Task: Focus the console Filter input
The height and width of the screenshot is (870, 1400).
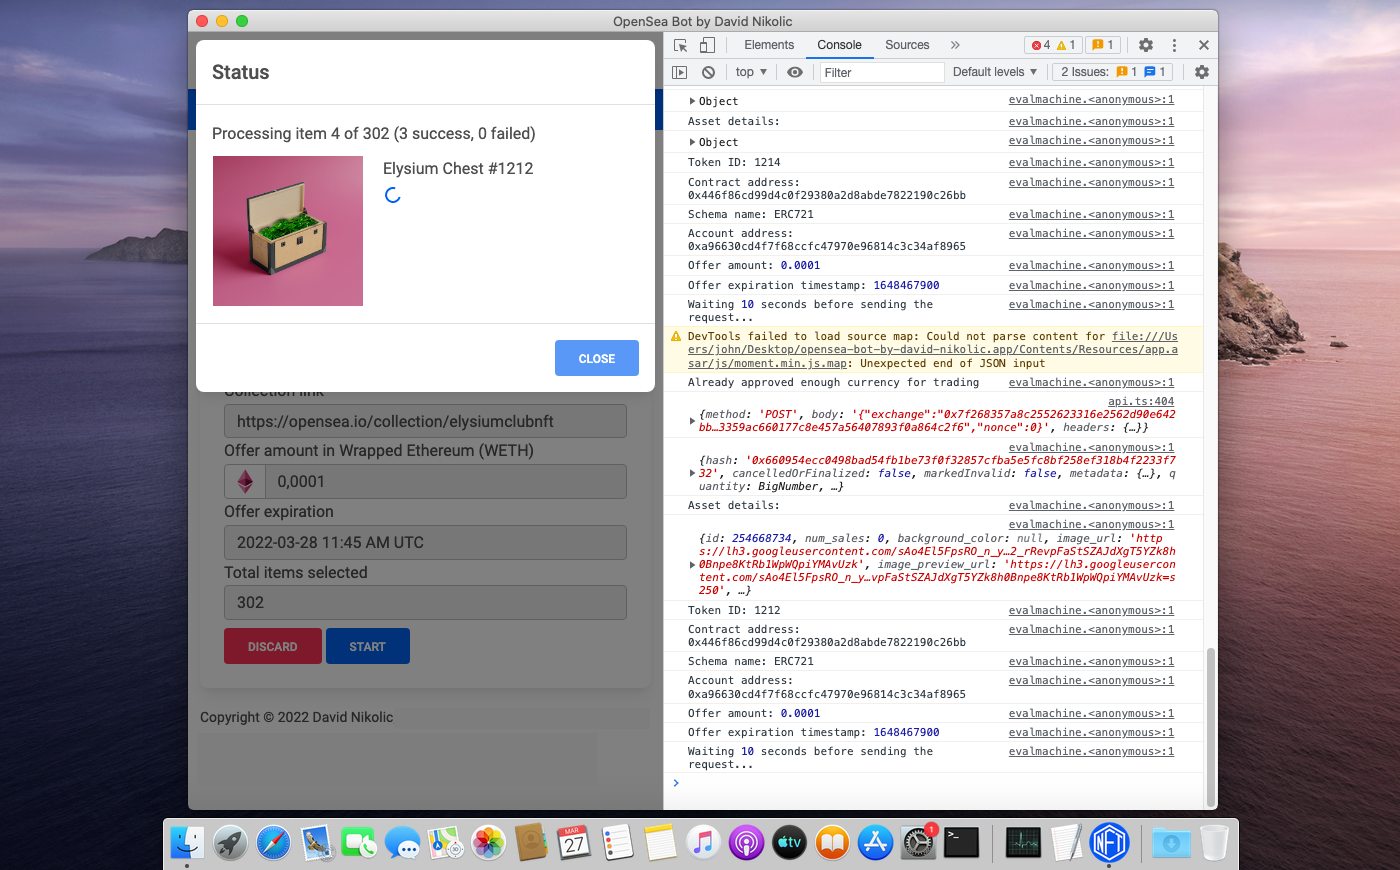Action: tap(882, 72)
